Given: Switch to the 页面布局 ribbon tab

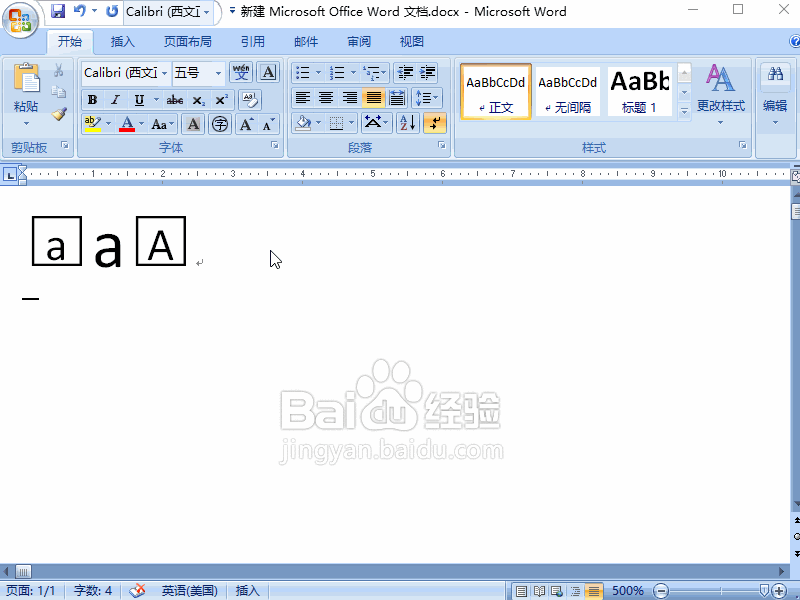Looking at the screenshot, I should click(x=186, y=41).
